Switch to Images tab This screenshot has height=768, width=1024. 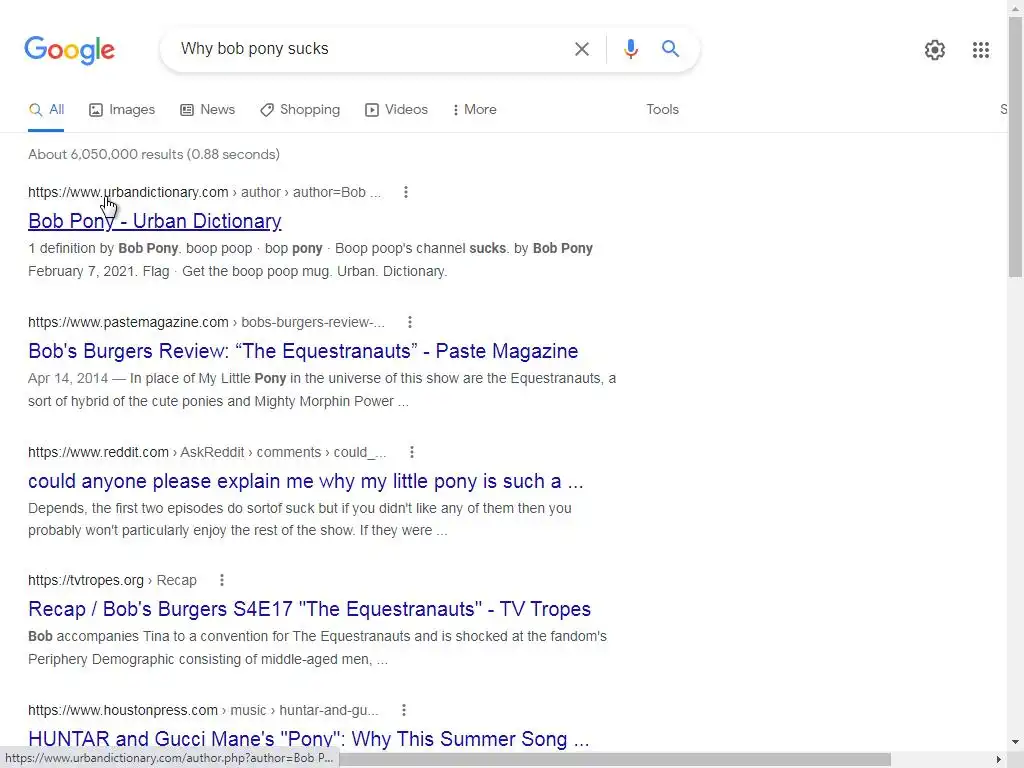(122, 110)
